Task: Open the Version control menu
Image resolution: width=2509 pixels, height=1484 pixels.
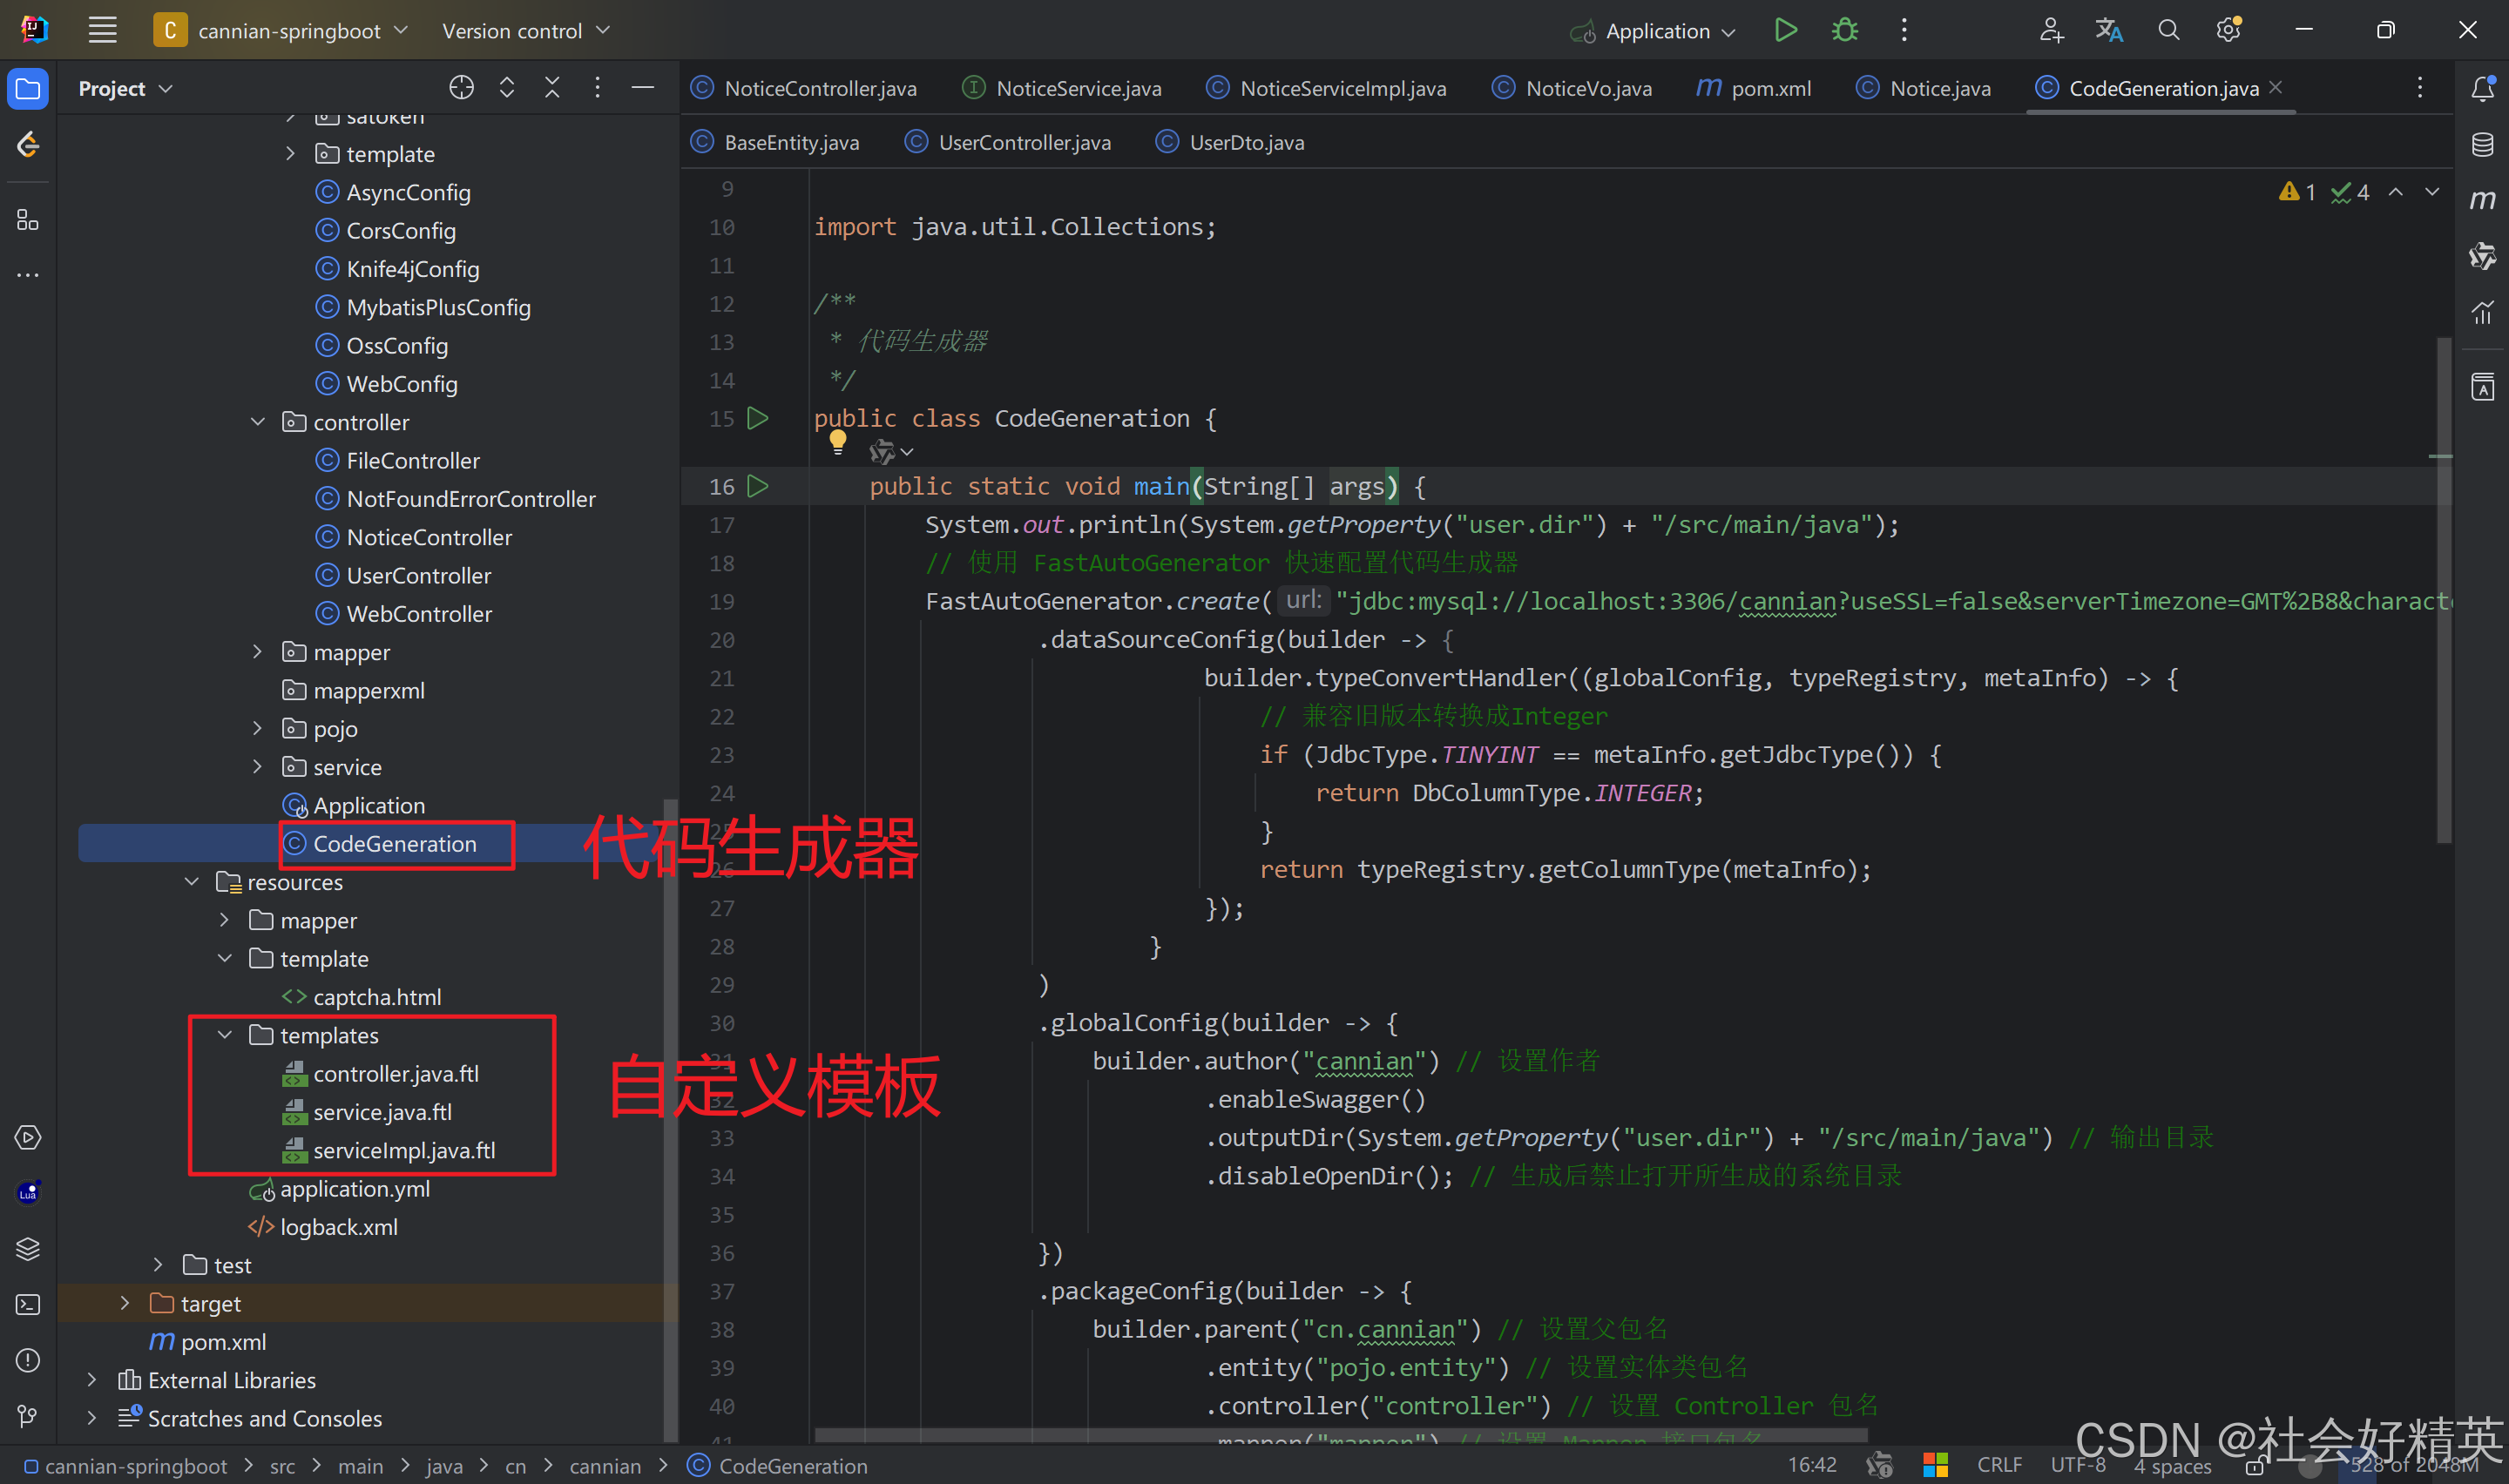Action: tap(526, 31)
